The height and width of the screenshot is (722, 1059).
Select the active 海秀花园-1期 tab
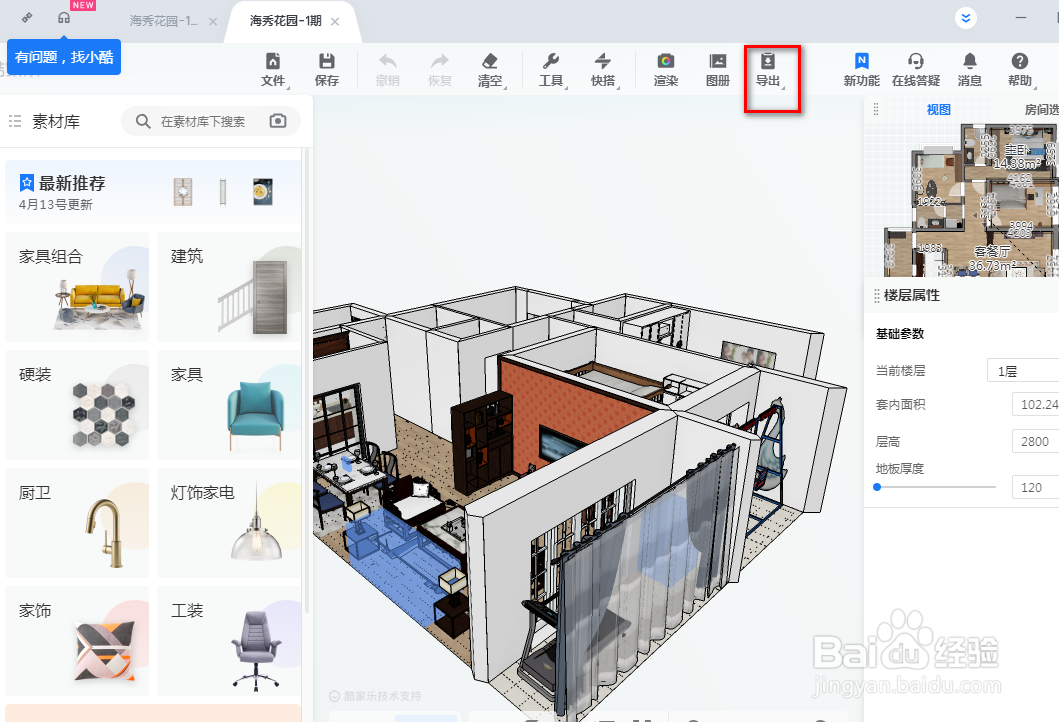tap(285, 21)
